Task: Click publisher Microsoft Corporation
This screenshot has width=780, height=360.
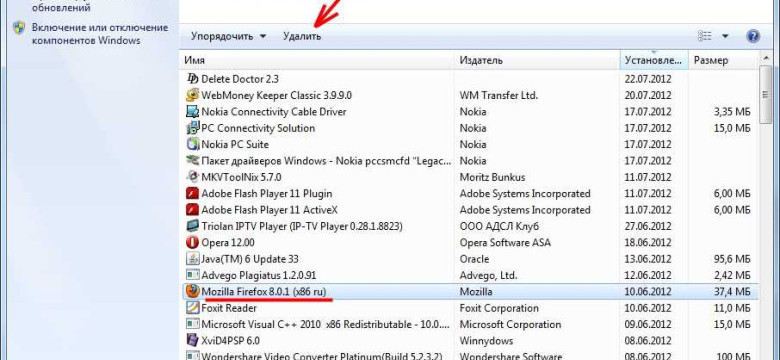Action: click(x=509, y=324)
